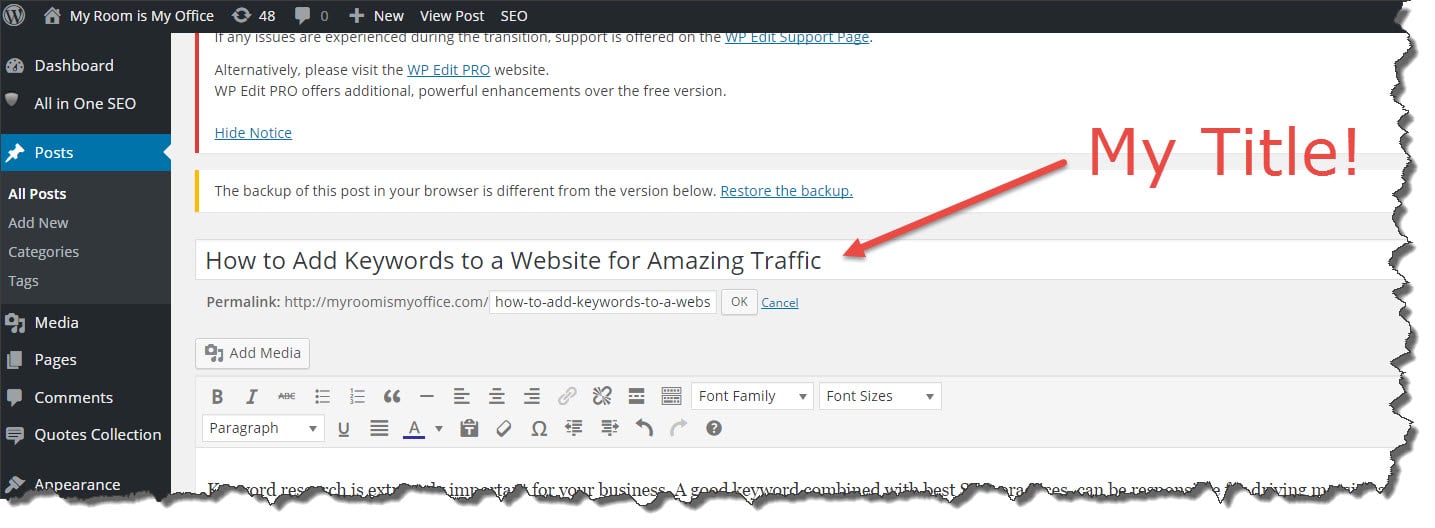The image size is (1435, 528).
Task: Open Quotes Collection in the sidebar
Action: tap(85, 435)
